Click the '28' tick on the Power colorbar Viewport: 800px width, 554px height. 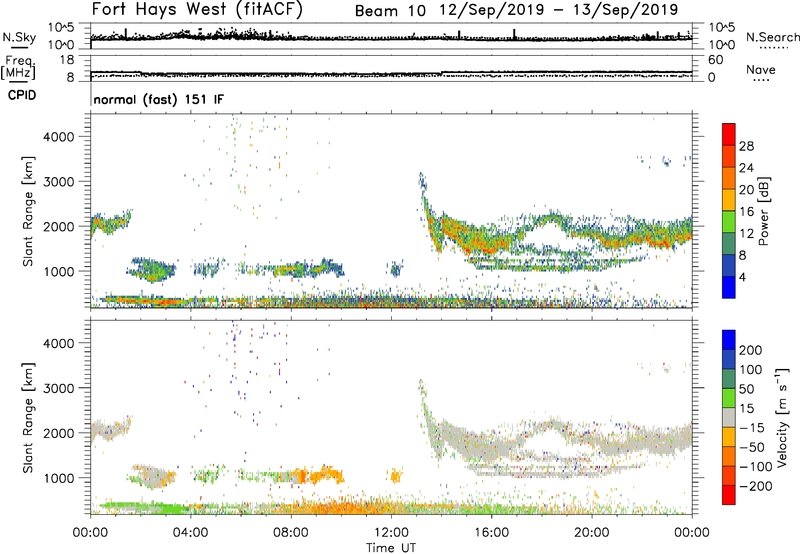pos(746,146)
